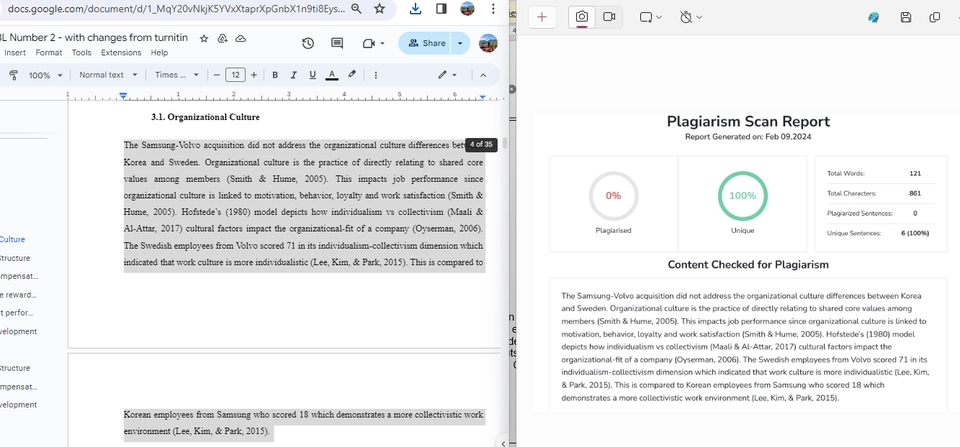
Task: Click the "3.1. Organizational Culture" heading
Action: point(205,117)
